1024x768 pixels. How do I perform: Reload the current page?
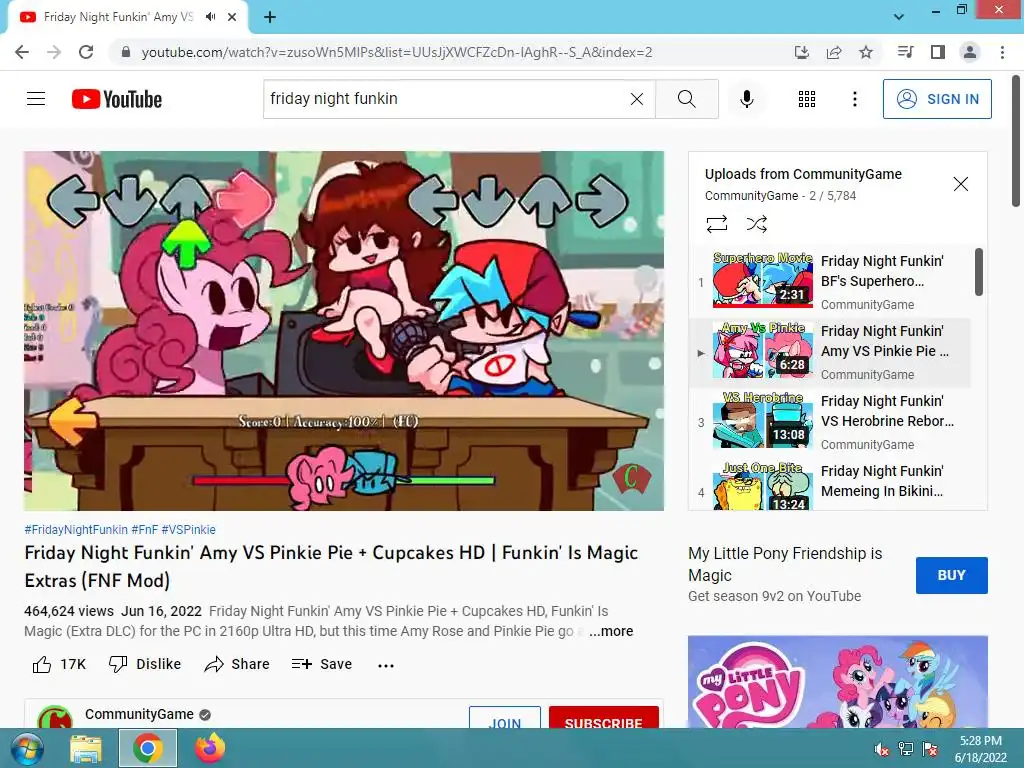tap(86, 52)
